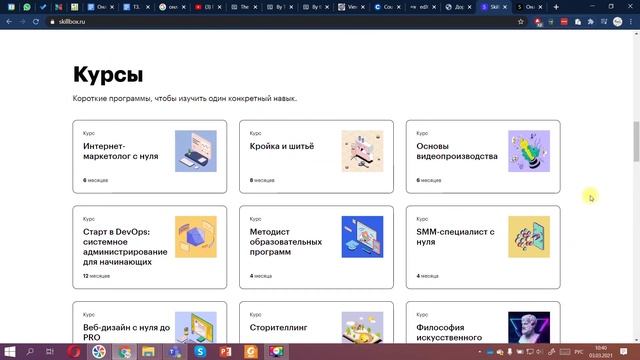
Task: Open 'Философия искусственного' course card
Action: pos(483,322)
